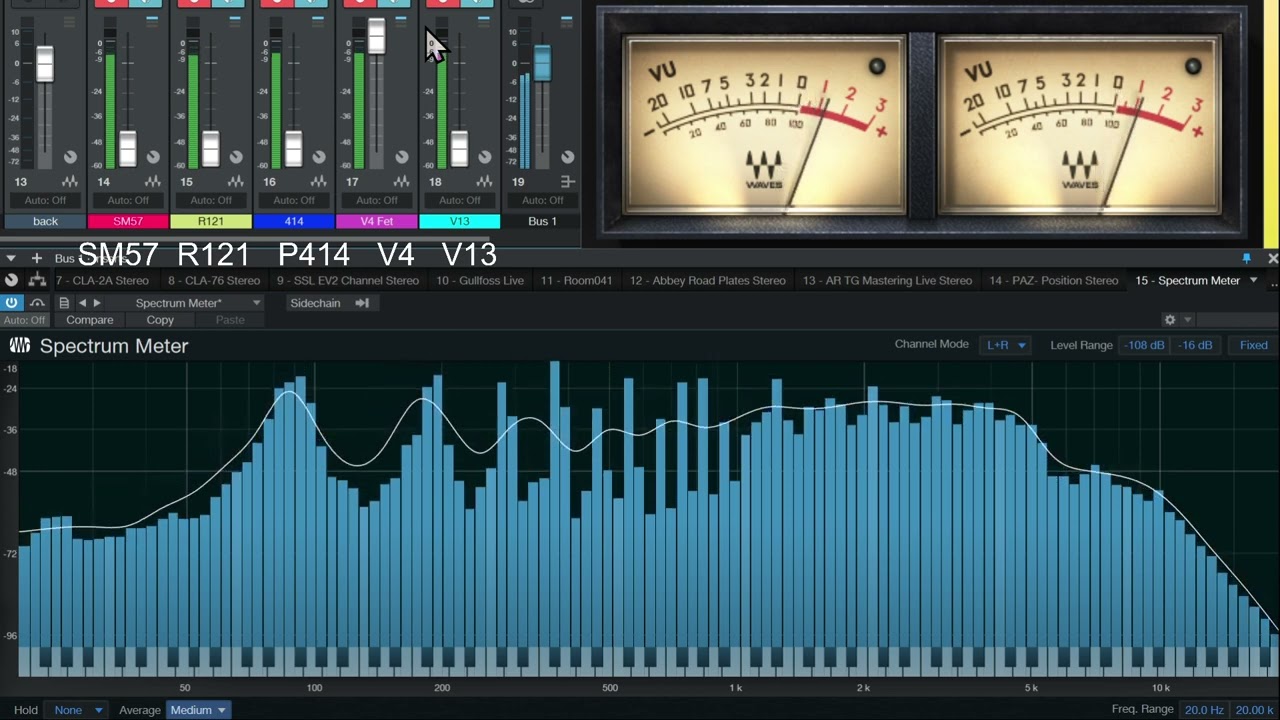Toggle Auto: Off on the 414 channel

pyautogui.click(x=294, y=200)
